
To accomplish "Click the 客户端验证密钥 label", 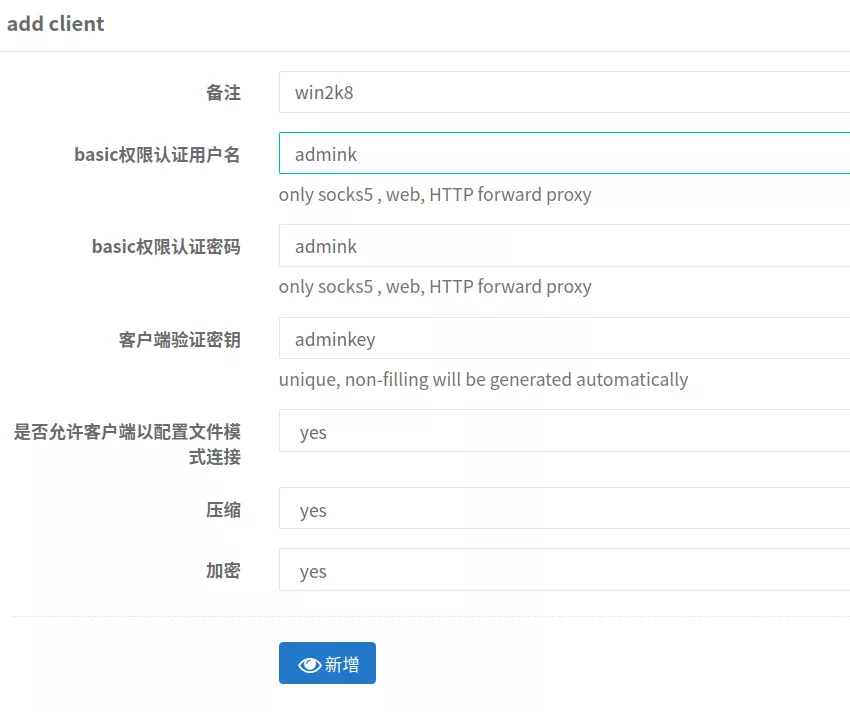I will click(x=179, y=340).
